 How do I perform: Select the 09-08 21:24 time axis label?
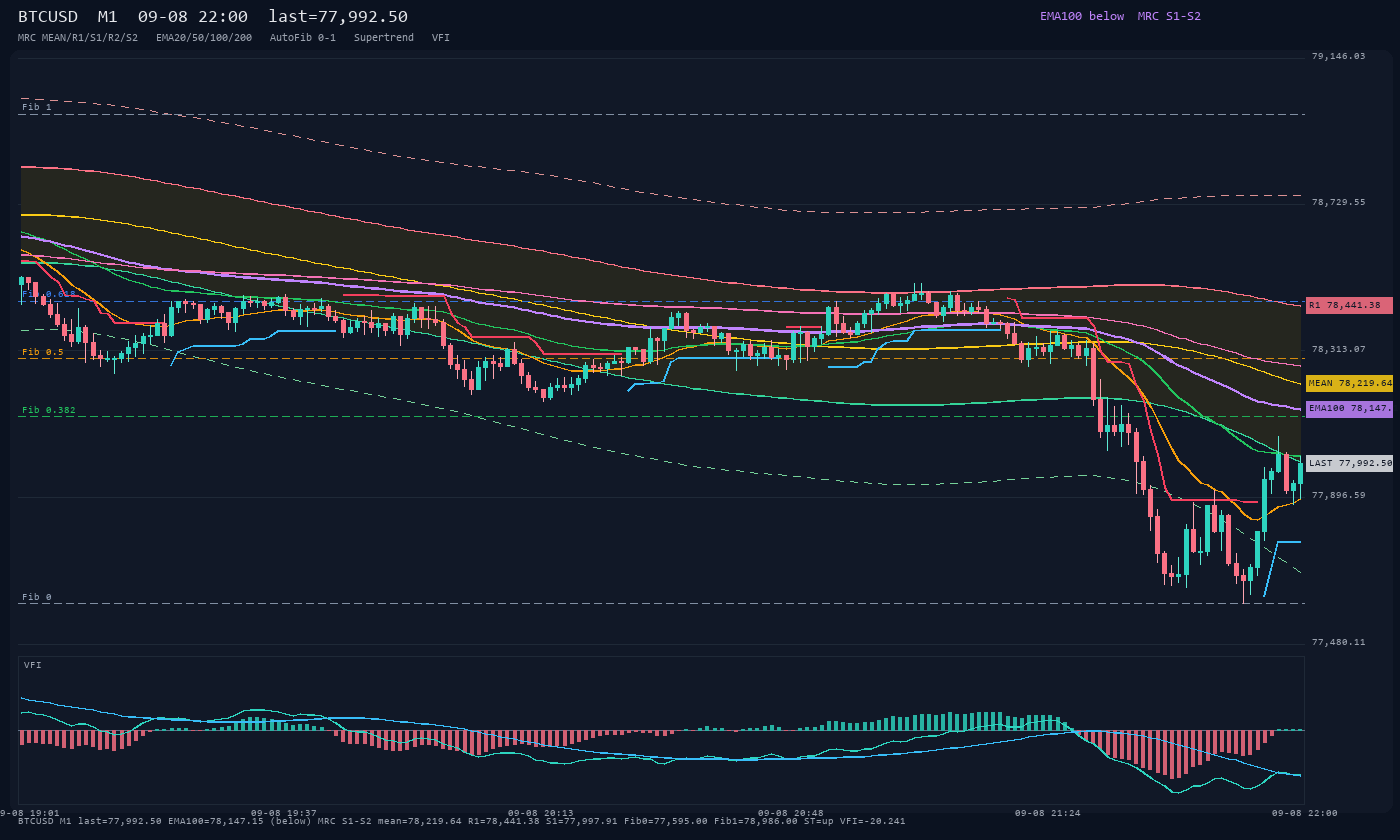[1048, 813]
